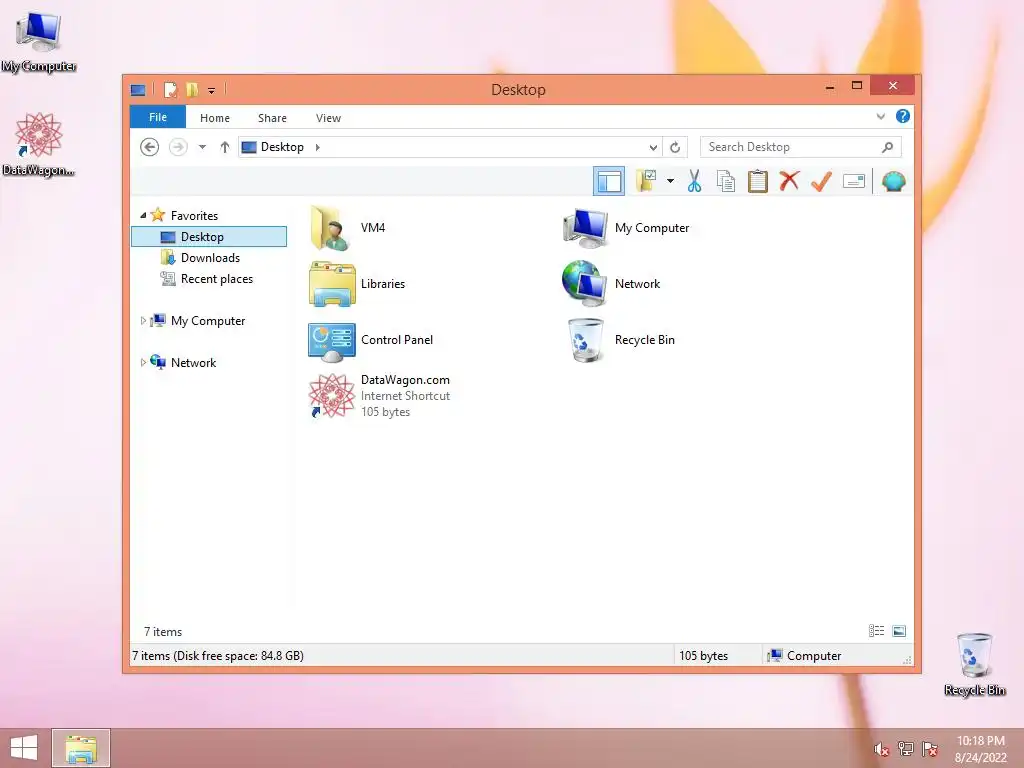Click the window system icon in title bar
This screenshot has width=1024, height=768.
(x=138, y=89)
